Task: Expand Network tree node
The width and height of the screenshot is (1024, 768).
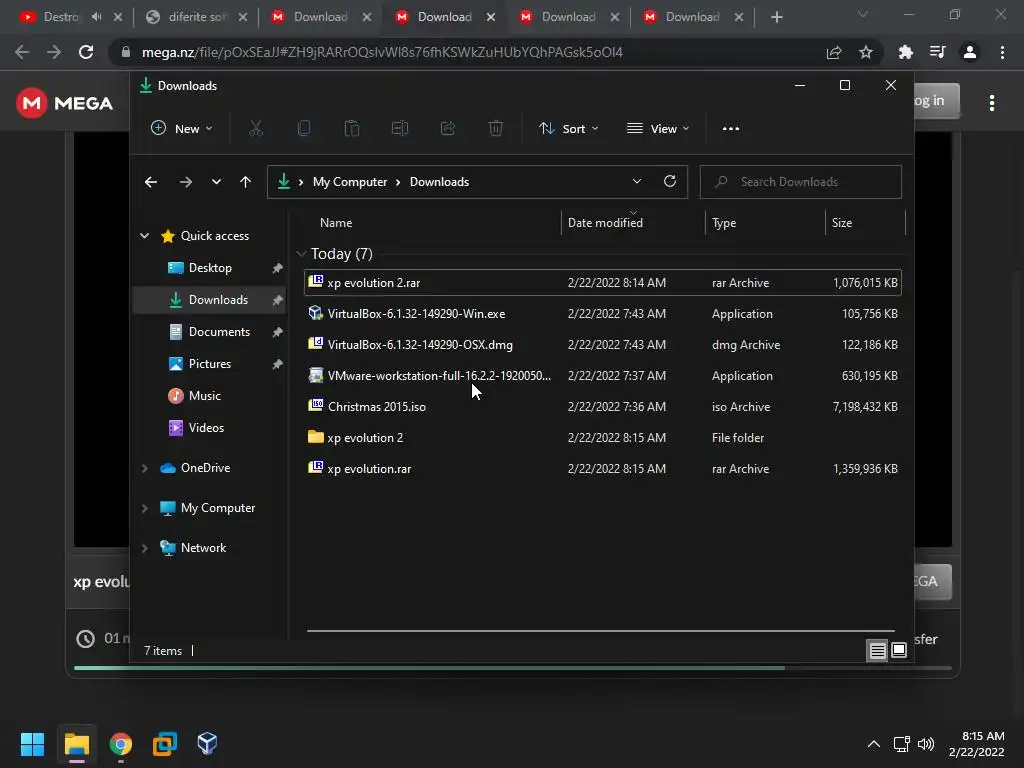Action: tap(144, 549)
